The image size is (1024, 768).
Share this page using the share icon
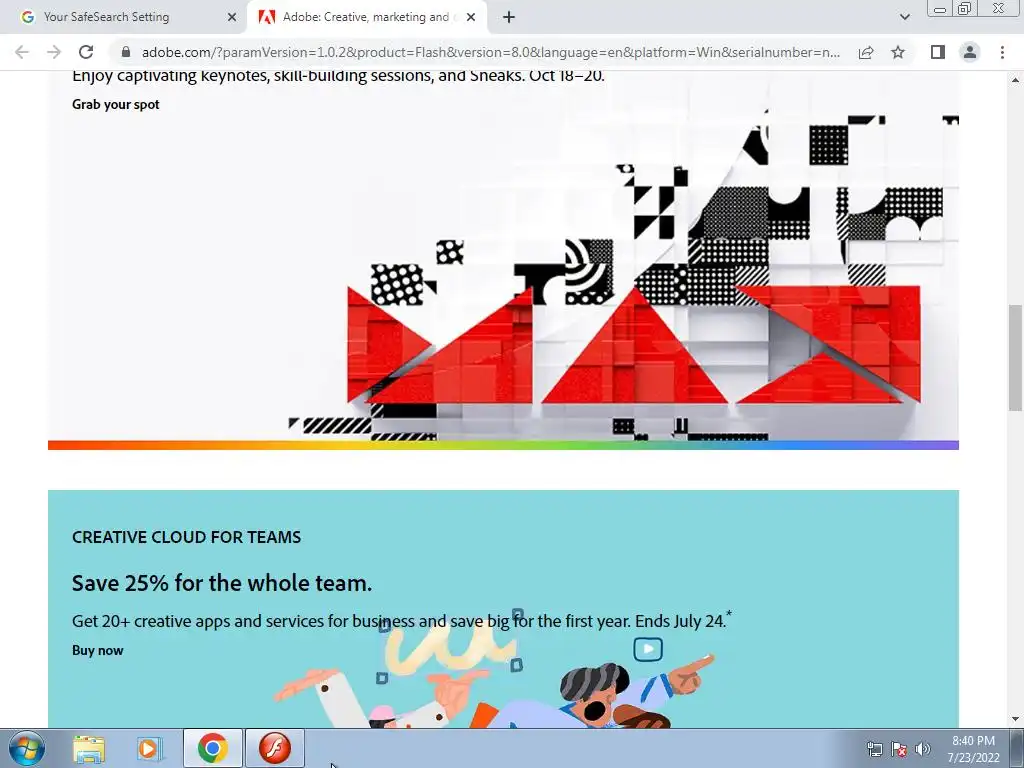point(866,52)
